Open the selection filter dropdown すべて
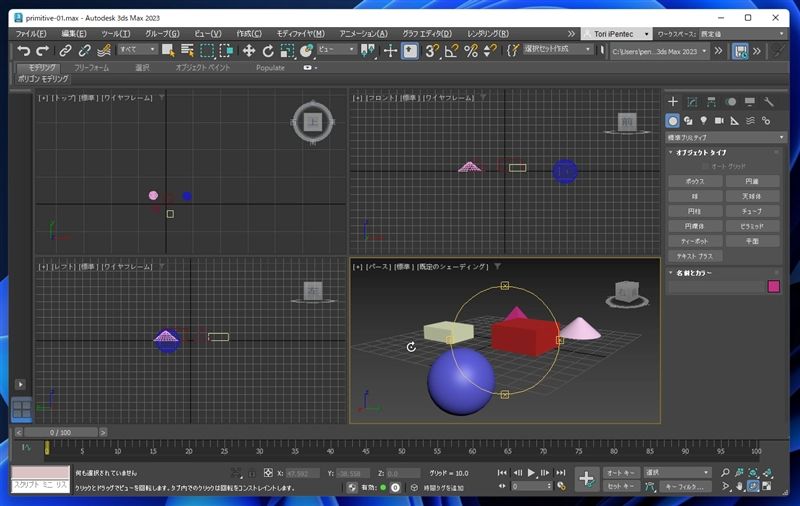The height and width of the screenshot is (506, 800). (x=137, y=49)
